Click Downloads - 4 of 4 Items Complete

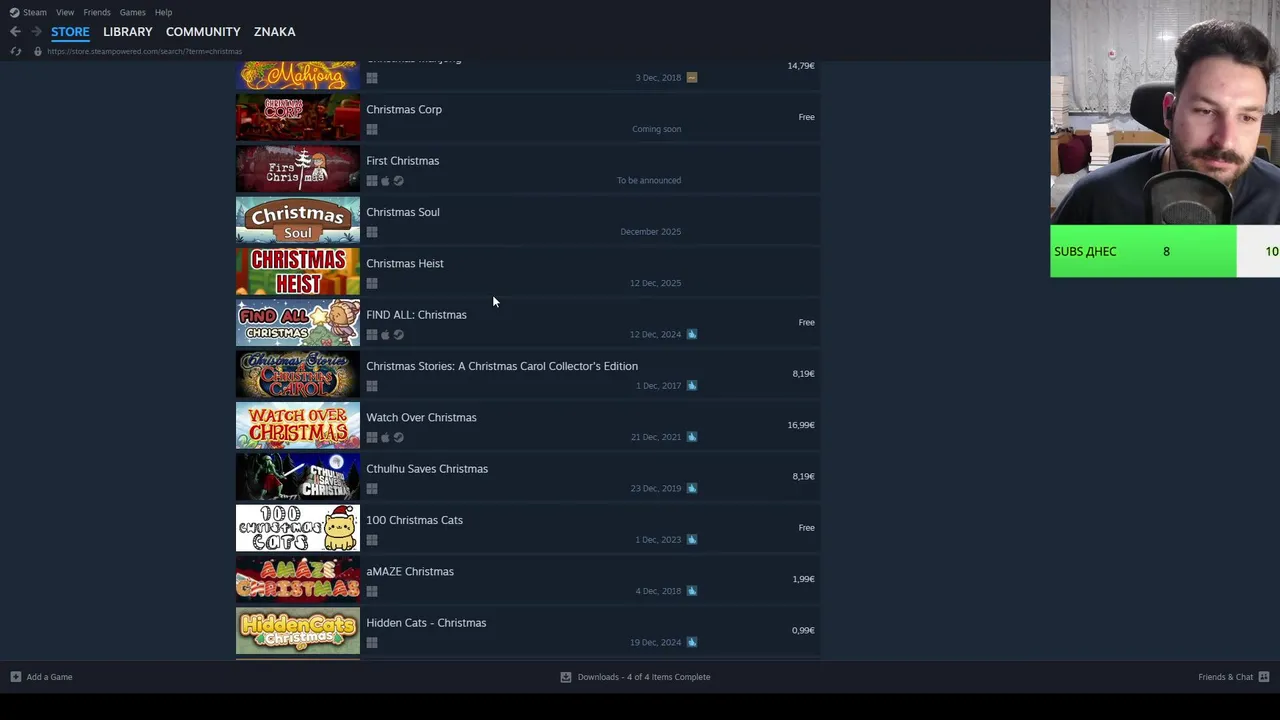[x=644, y=677]
